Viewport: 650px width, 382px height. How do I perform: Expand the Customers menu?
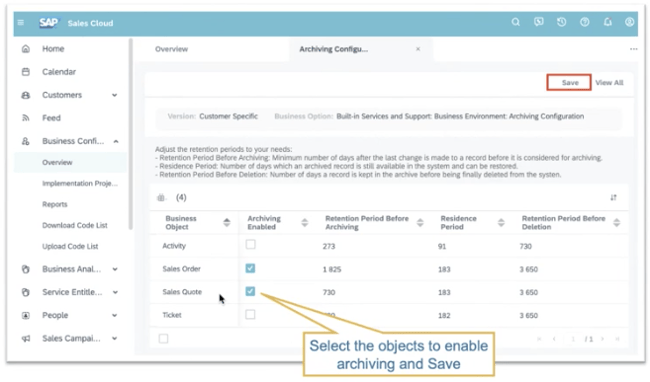(x=115, y=95)
